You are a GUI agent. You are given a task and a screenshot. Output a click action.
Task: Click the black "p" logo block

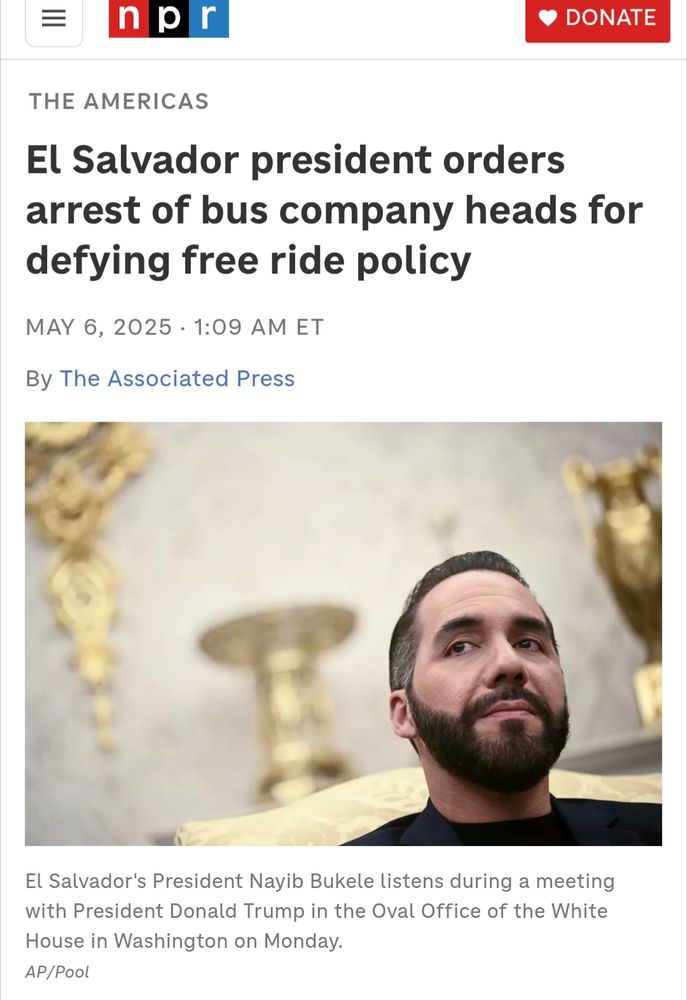click(x=169, y=18)
